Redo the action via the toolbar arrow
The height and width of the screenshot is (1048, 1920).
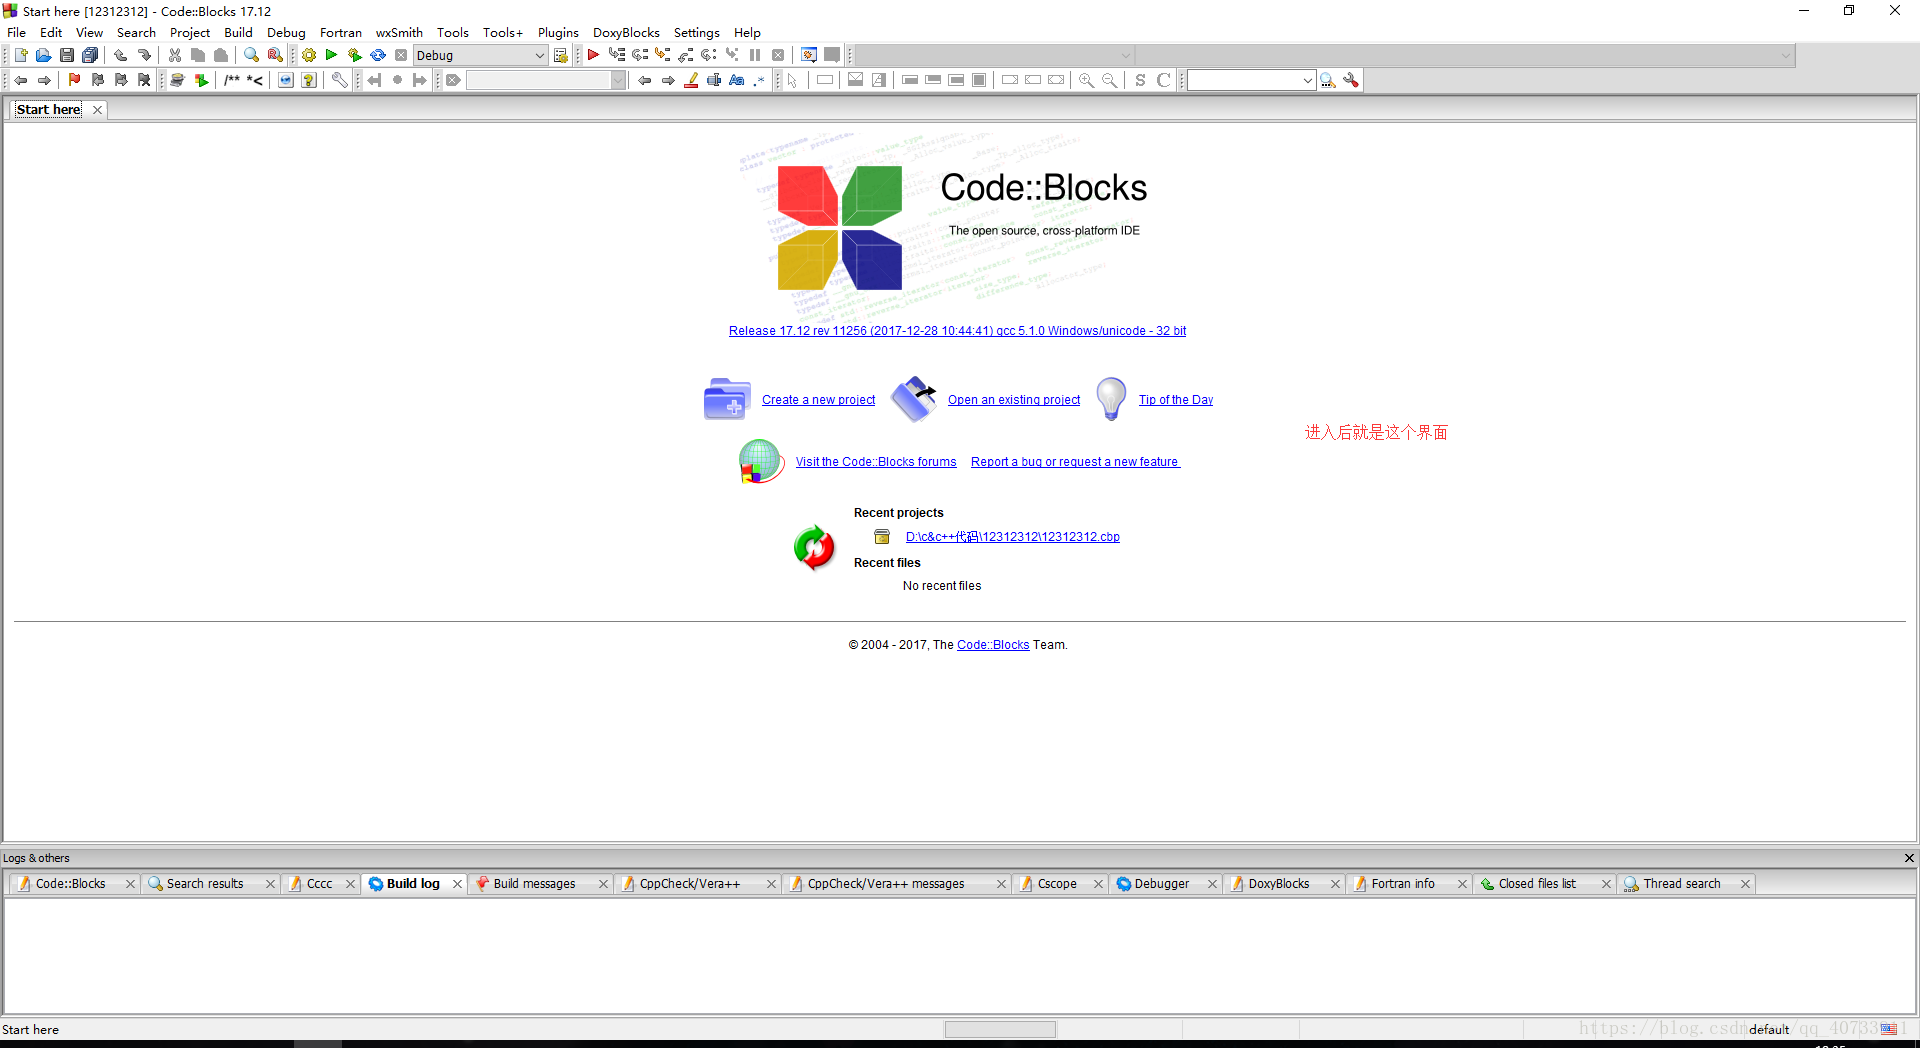tap(144, 55)
